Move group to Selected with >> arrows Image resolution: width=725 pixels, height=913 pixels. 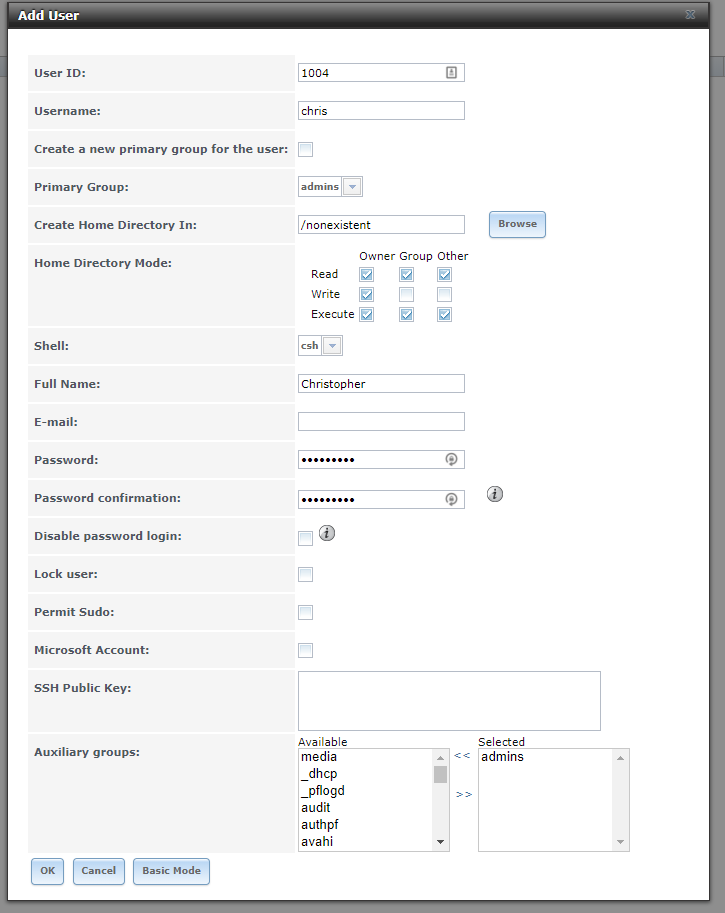463,794
